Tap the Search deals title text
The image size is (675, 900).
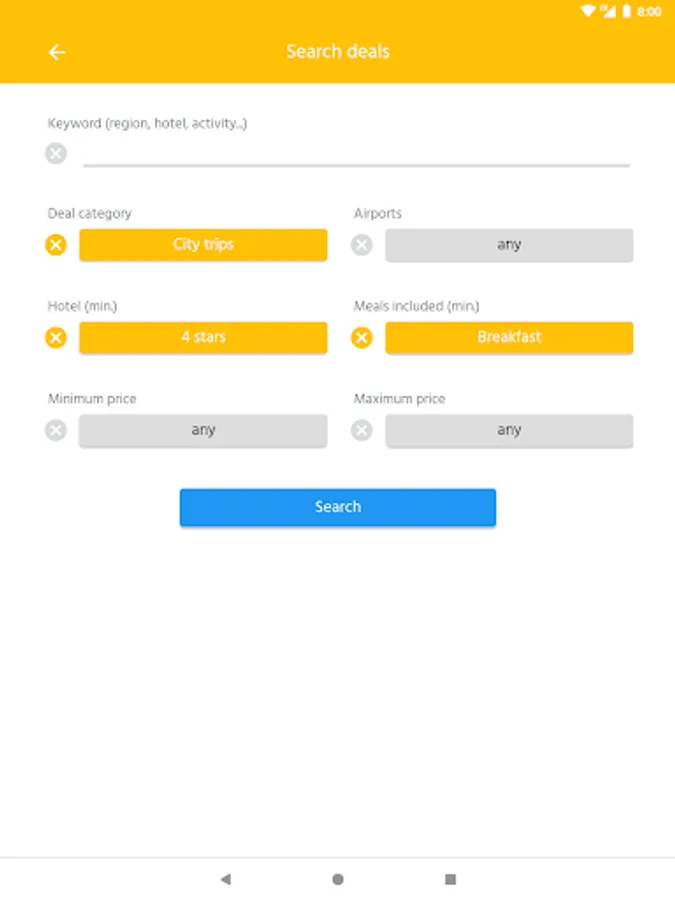click(x=338, y=52)
